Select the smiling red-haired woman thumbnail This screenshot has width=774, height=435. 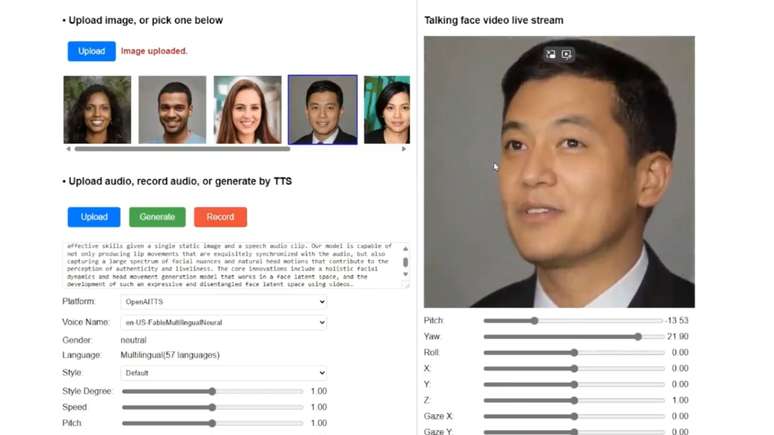point(247,110)
